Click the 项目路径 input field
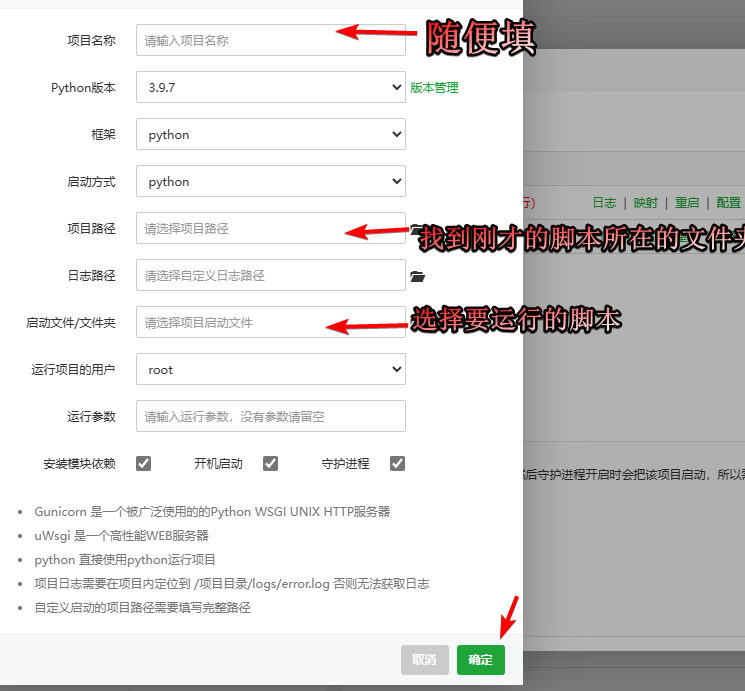 click(240, 229)
